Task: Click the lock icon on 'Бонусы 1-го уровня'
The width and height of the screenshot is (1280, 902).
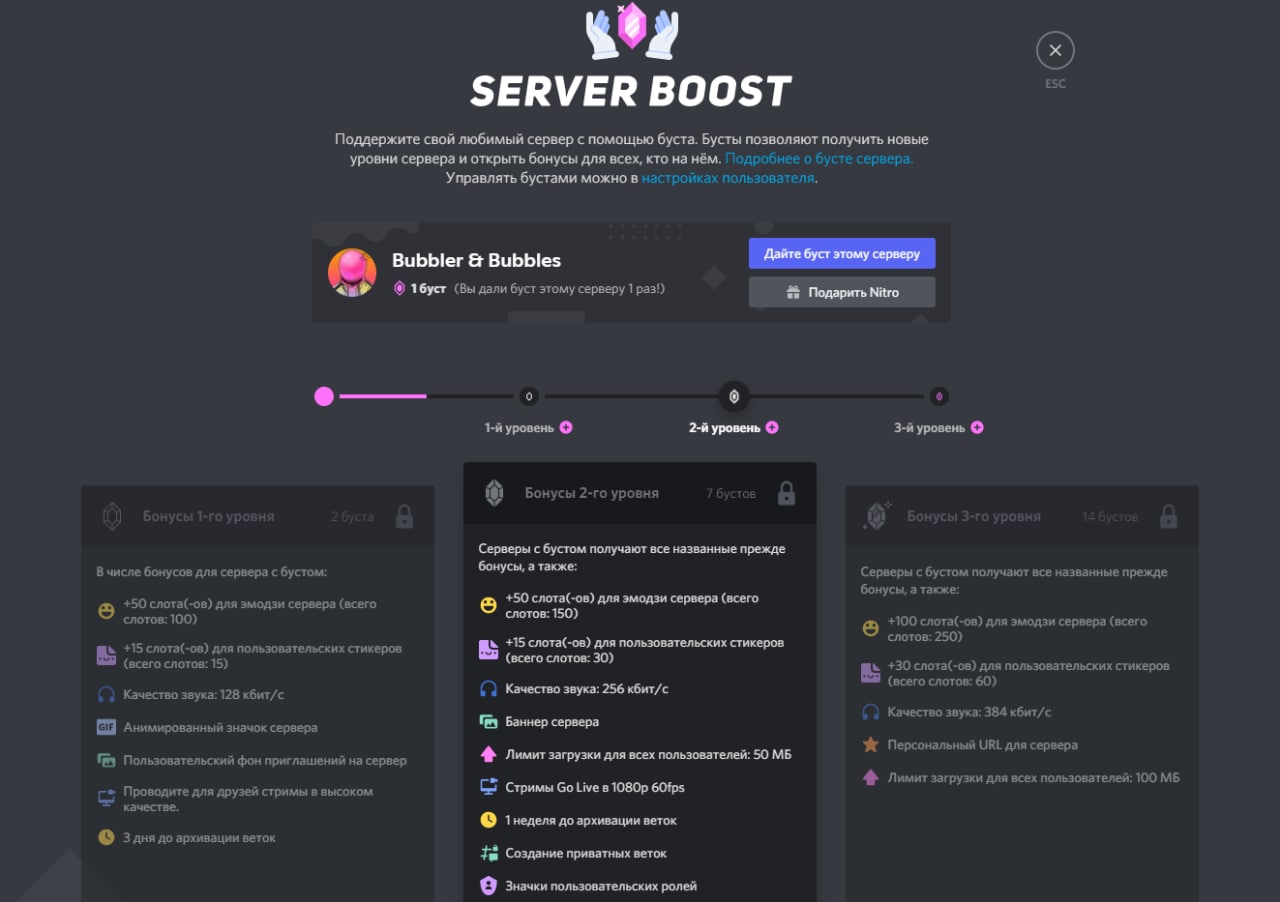Action: point(404,516)
